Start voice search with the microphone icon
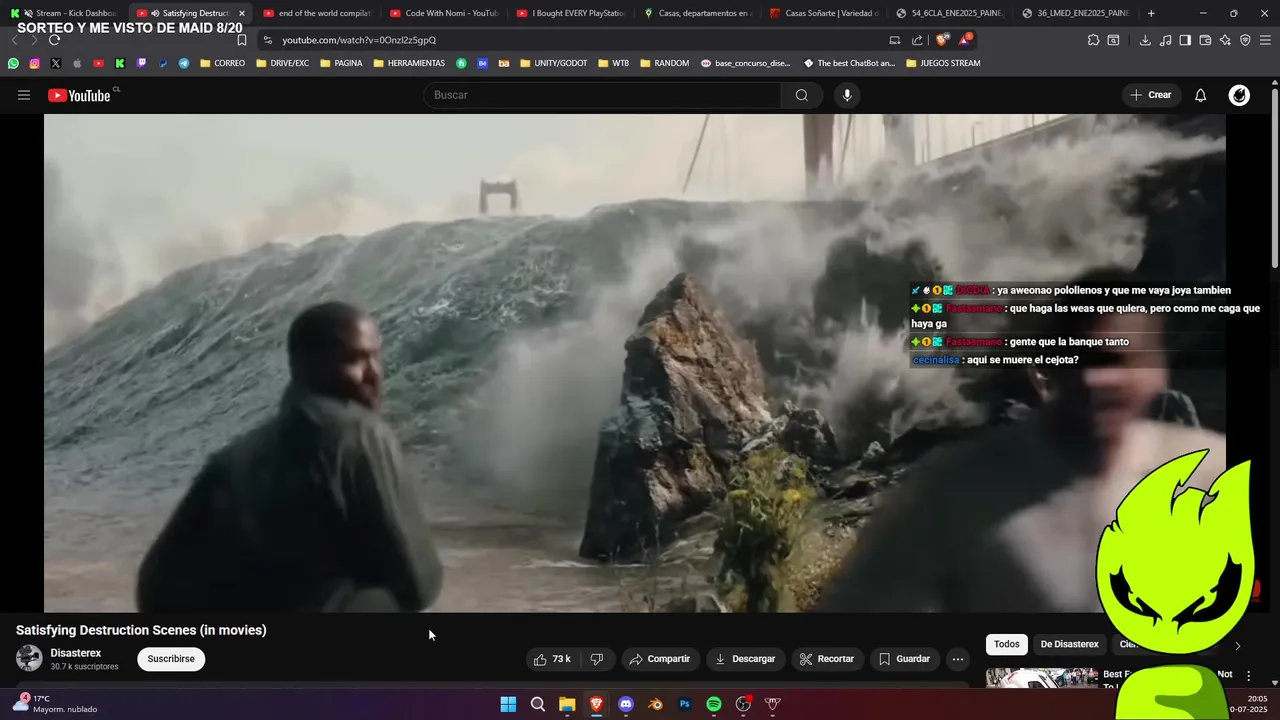This screenshot has height=720, width=1280. tap(847, 95)
